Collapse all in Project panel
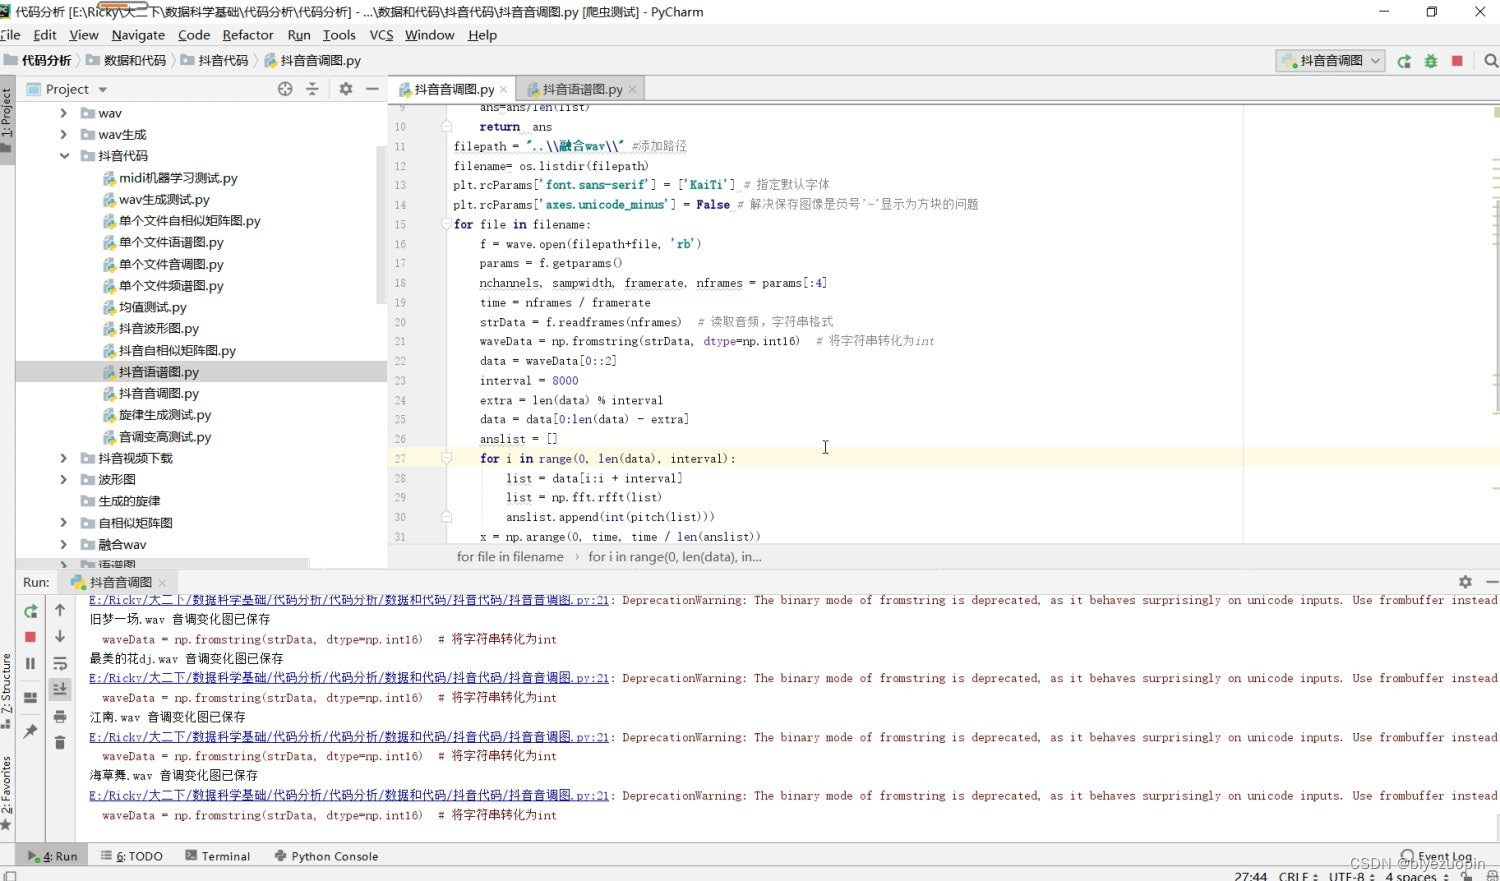This screenshot has width=1500, height=881. pos(312,89)
